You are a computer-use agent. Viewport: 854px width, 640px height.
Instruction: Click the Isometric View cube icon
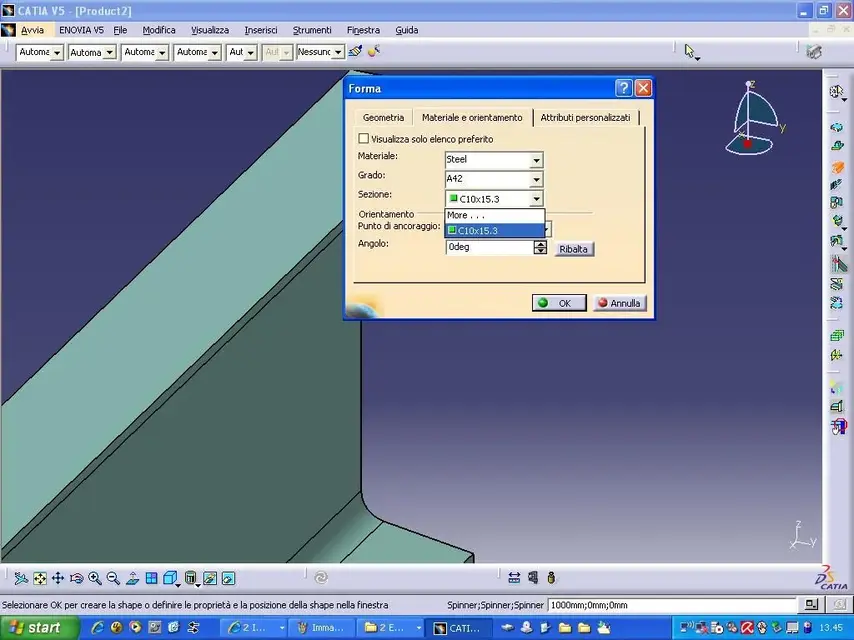170,578
